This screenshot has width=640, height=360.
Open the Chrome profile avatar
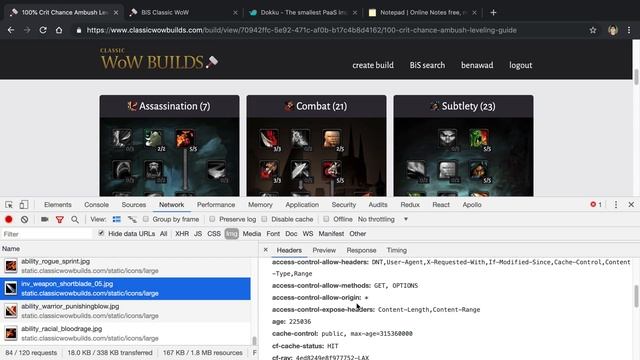point(613,30)
